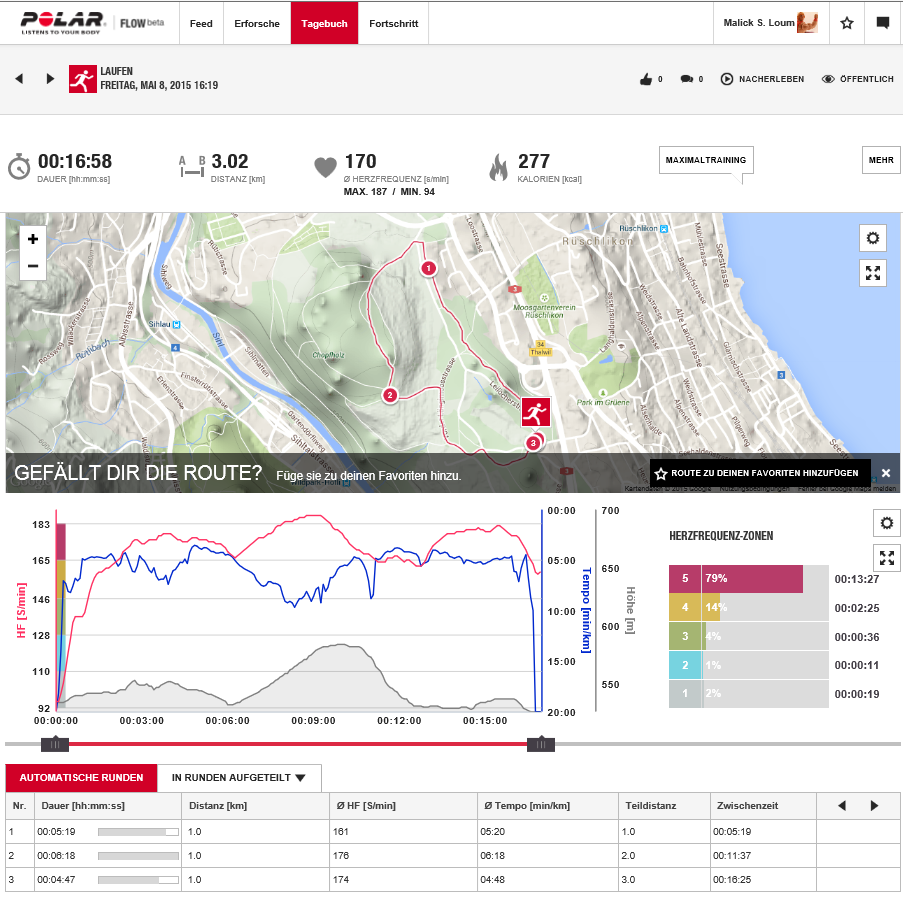Zoom out on the map
Image resolution: width=903 pixels, height=899 pixels.
point(33,266)
